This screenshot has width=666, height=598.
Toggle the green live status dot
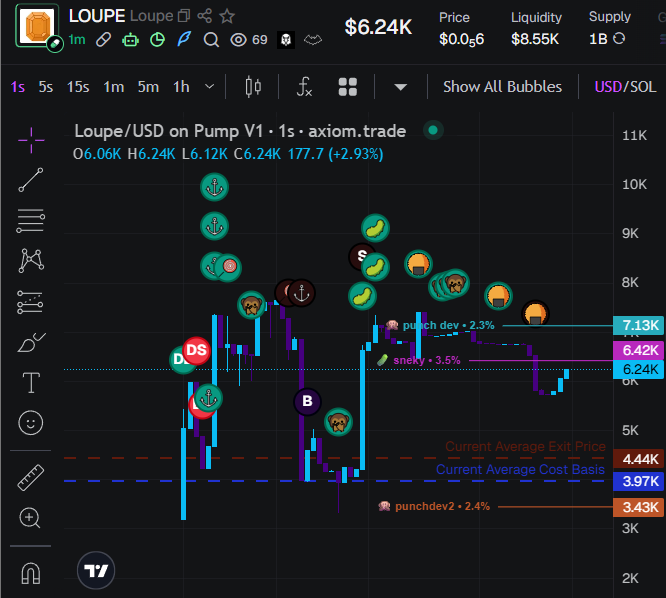coord(433,130)
